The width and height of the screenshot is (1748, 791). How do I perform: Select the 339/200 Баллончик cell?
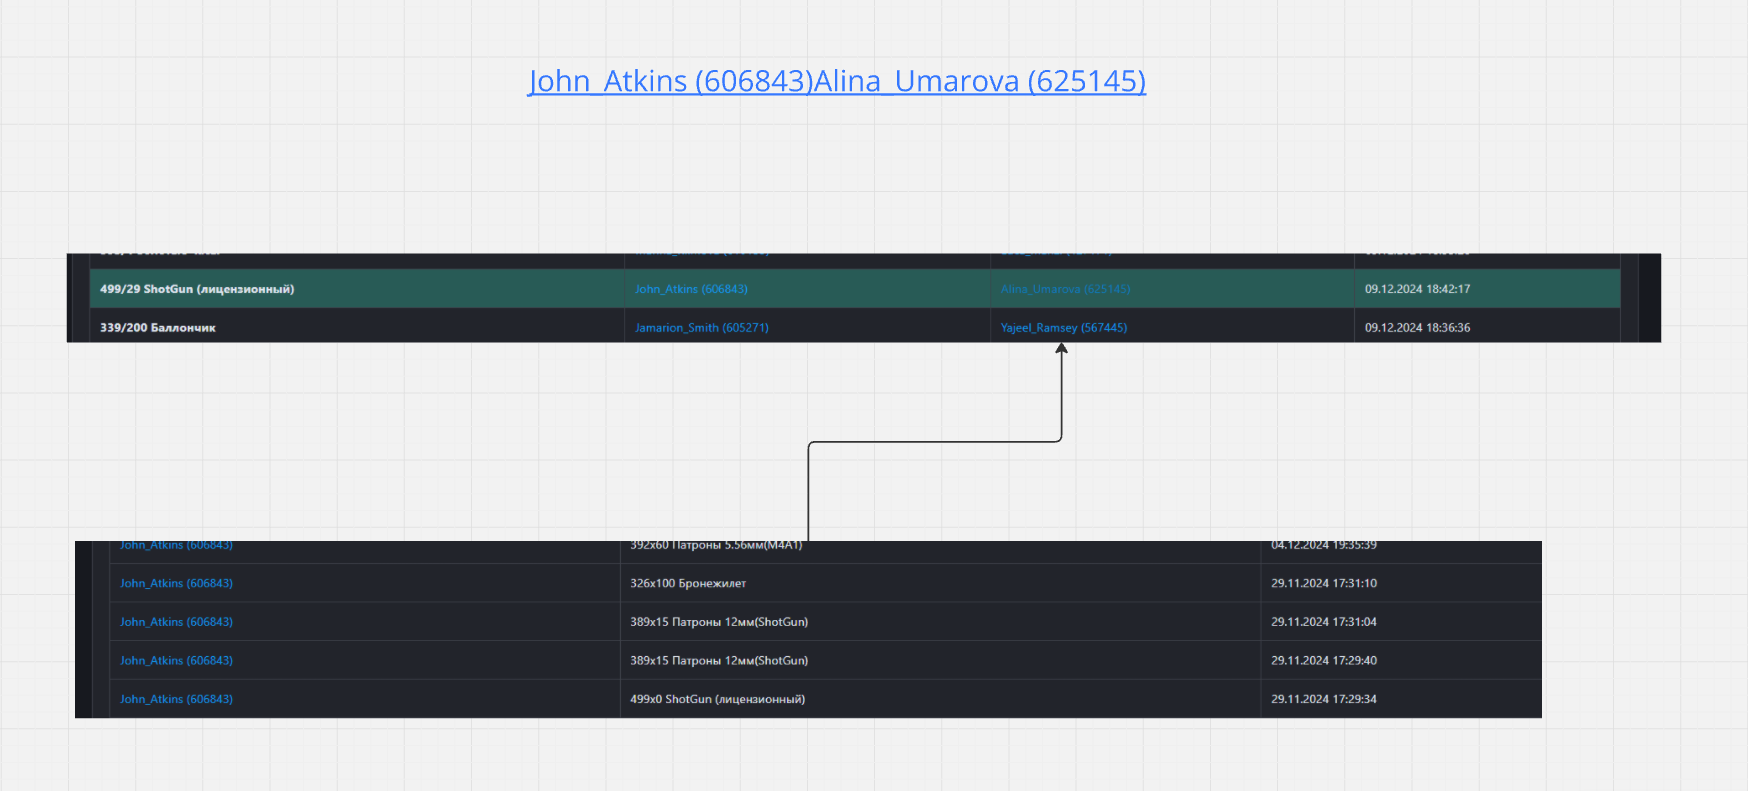158,328
